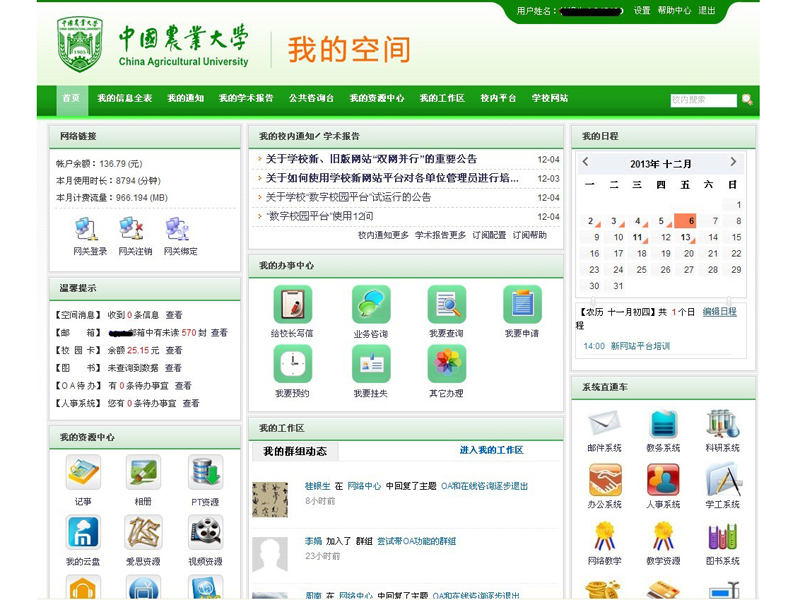The height and width of the screenshot is (600, 800).
Task: Click 查看 beside 校园卡 balance row
Action: click(174, 350)
